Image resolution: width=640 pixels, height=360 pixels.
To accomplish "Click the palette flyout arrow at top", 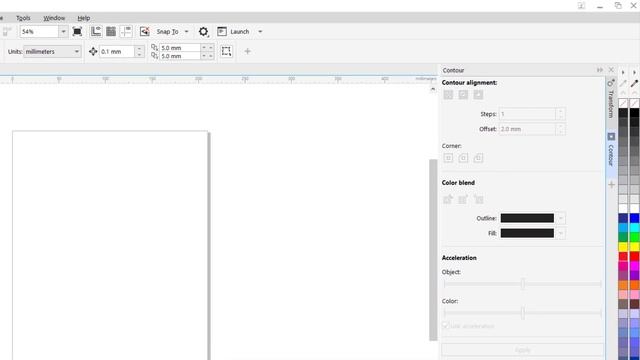I will click(x=623, y=72).
